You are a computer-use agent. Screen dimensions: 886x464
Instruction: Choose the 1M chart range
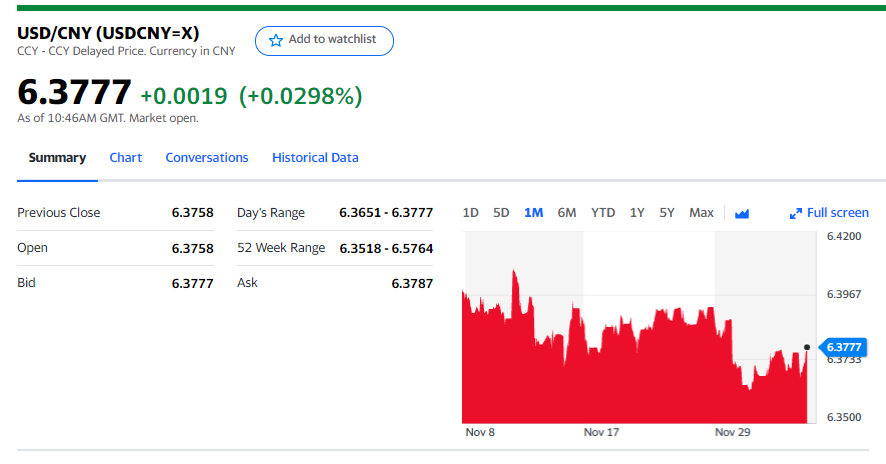(x=534, y=213)
